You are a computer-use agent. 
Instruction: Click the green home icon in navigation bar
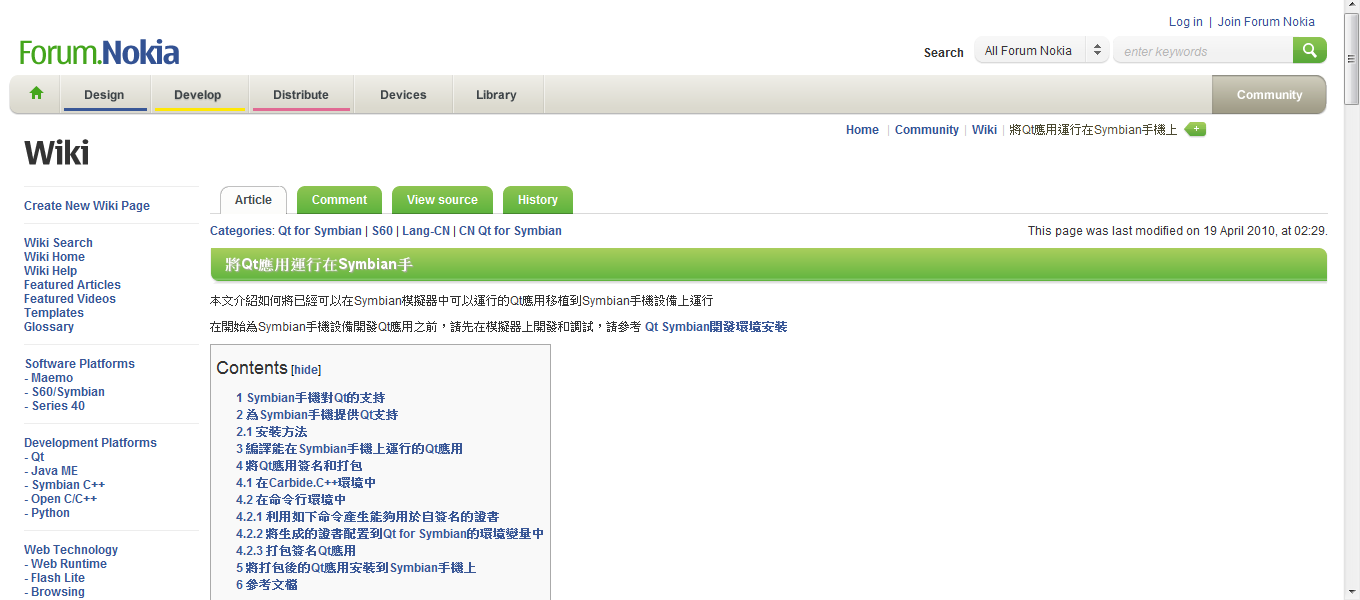coord(37,94)
